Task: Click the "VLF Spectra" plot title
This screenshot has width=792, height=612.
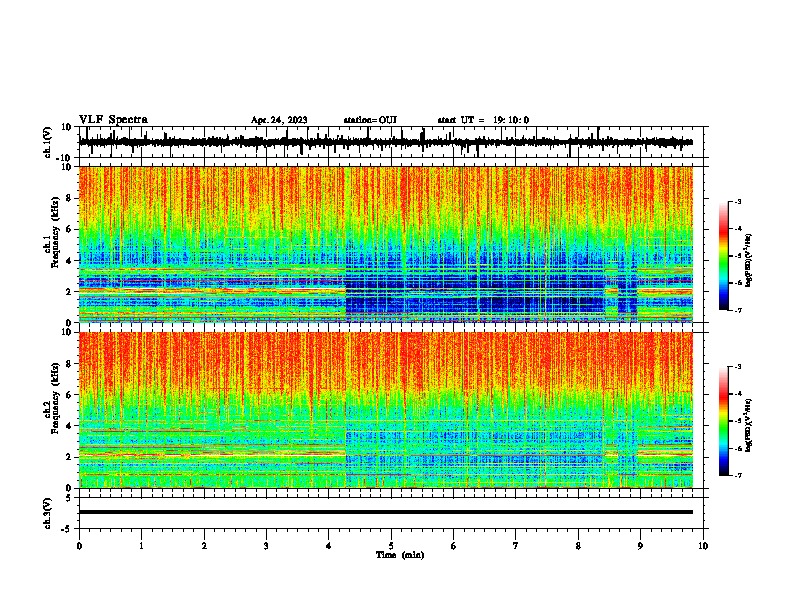Action: point(113,120)
